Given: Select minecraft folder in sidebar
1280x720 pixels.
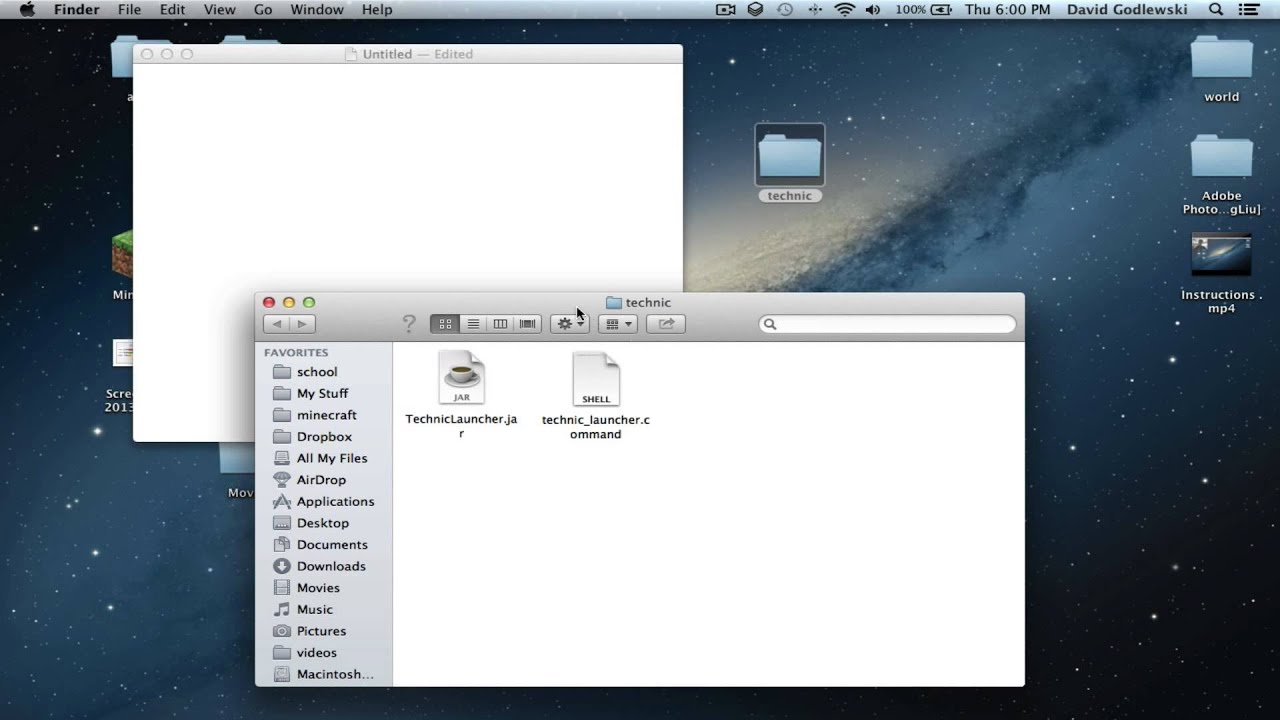Looking at the screenshot, I should (325, 415).
